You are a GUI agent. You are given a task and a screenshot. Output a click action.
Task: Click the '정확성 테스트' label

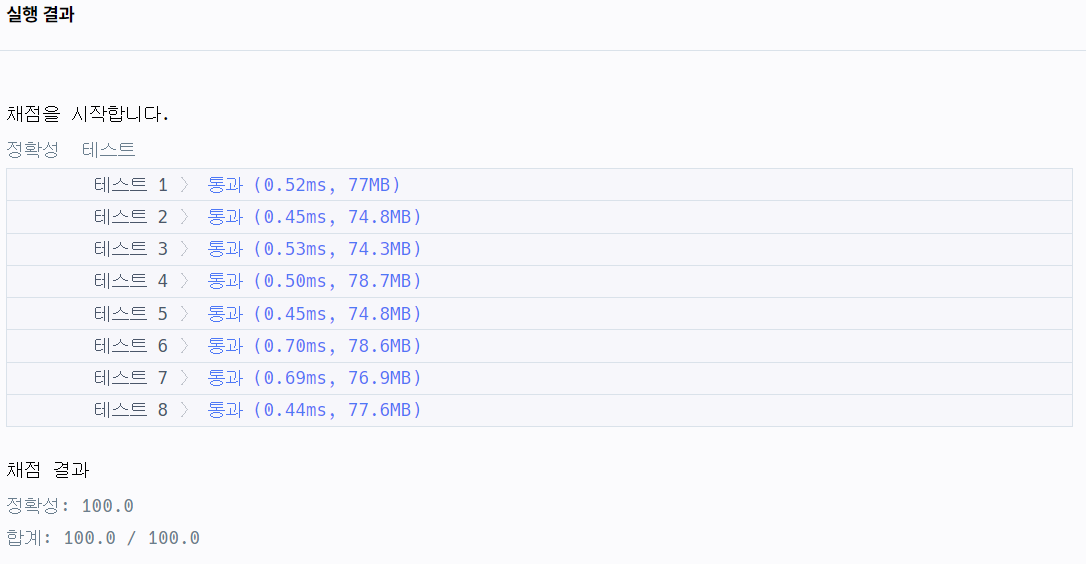pos(71,149)
